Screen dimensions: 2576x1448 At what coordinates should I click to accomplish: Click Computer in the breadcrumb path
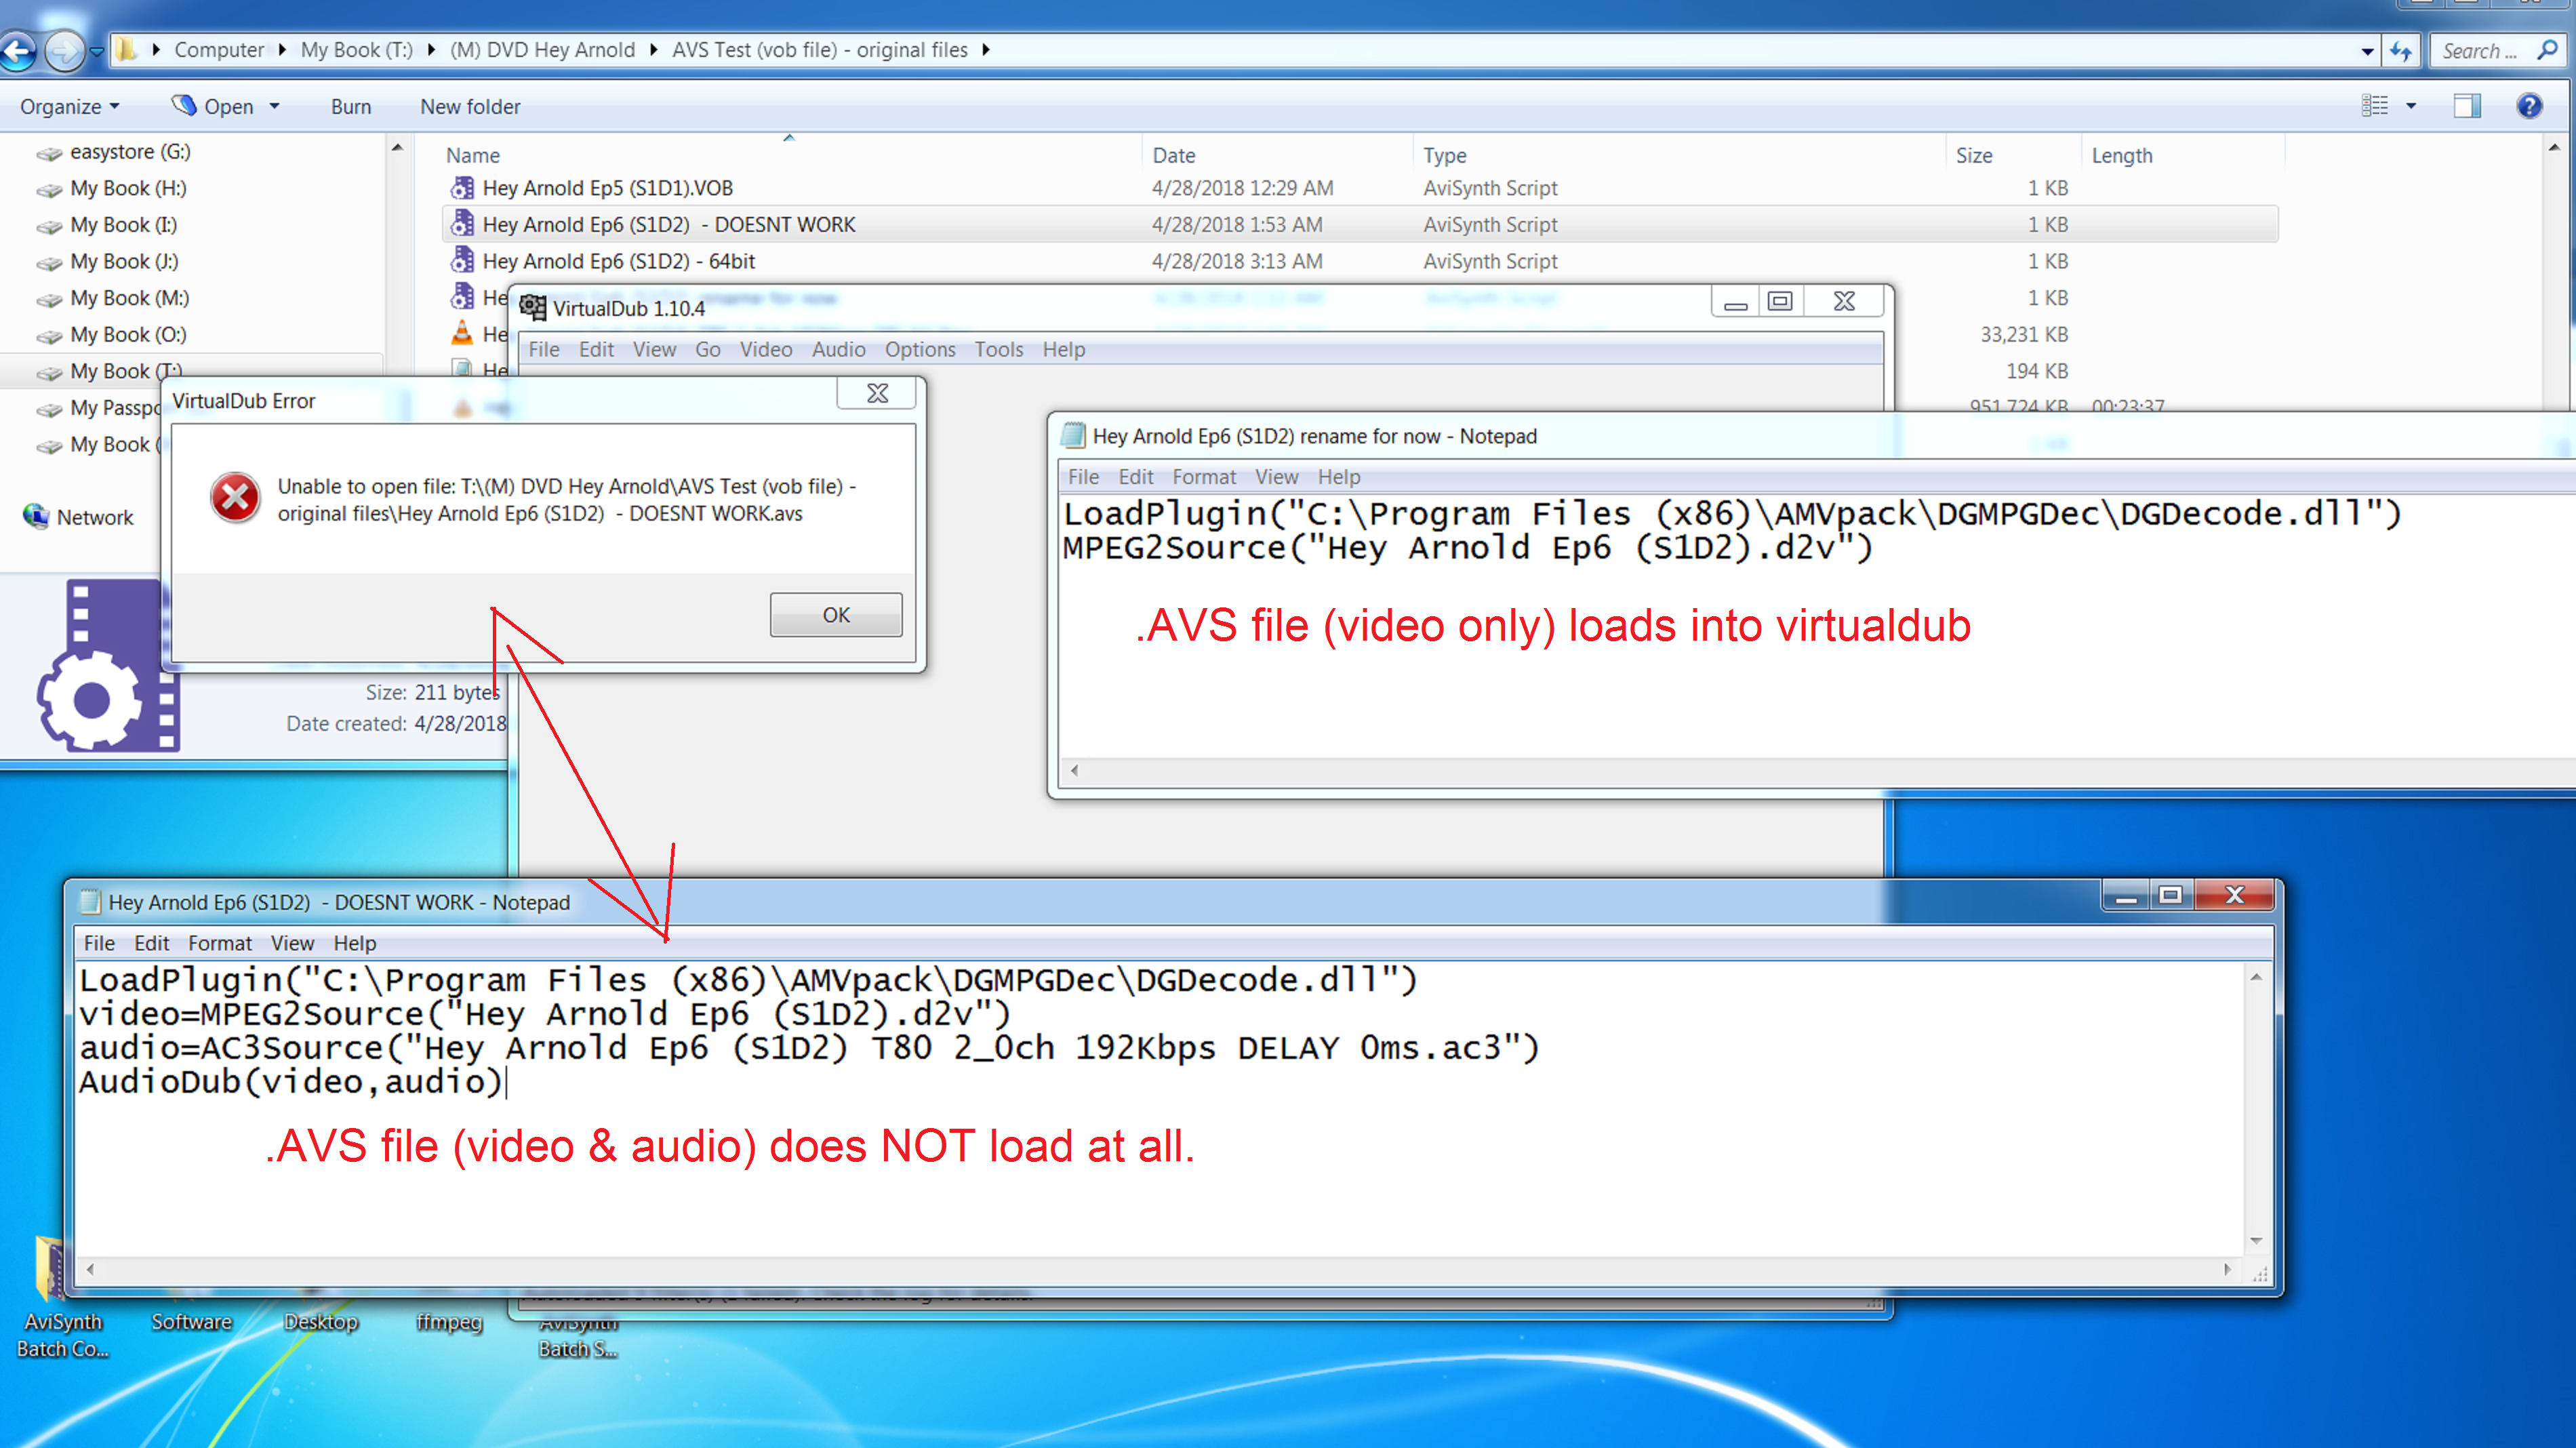tap(219, 50)
